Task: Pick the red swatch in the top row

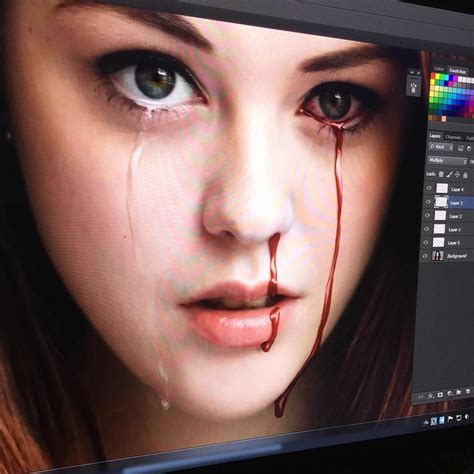Action: pyautogui.click(x=433, y=76)
